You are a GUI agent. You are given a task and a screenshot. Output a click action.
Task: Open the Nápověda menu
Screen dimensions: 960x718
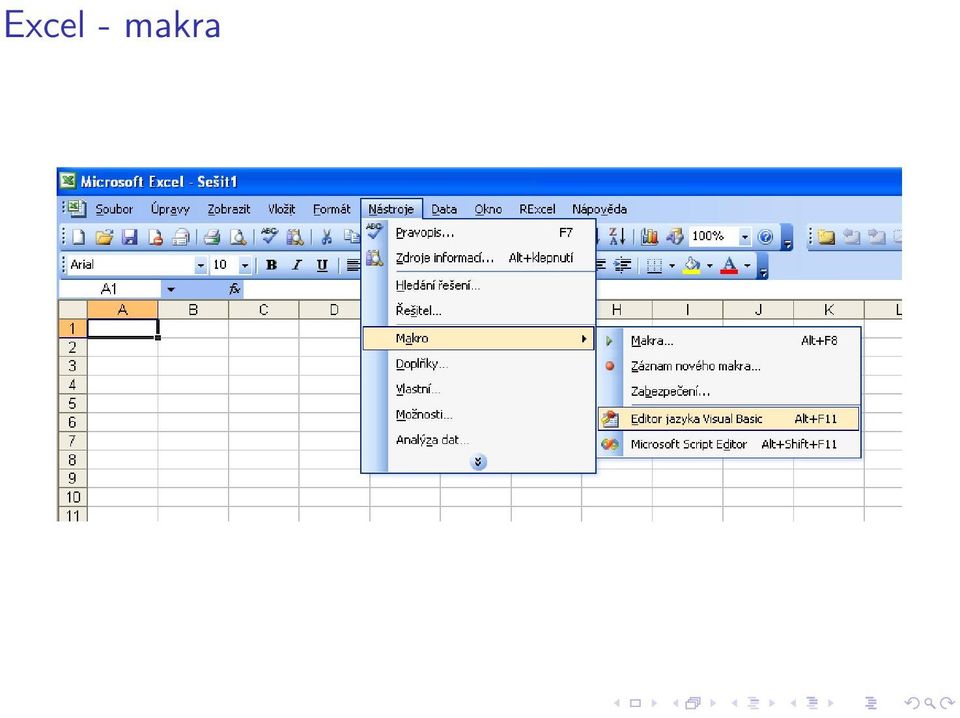599,209
